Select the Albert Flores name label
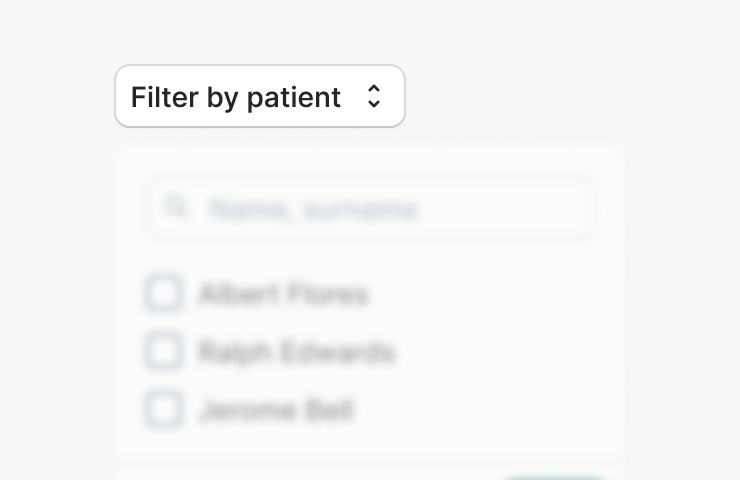740x480 pixels. 283,294
